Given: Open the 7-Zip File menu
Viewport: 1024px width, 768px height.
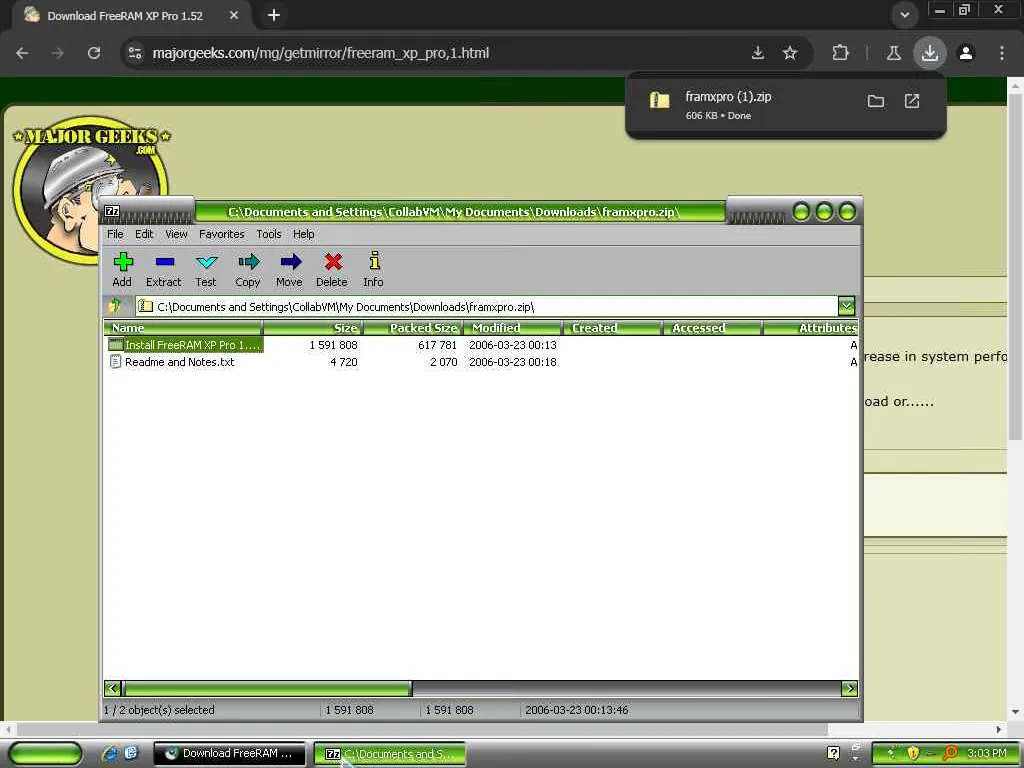Looking at the screenshot, I should tap(115, 234).
